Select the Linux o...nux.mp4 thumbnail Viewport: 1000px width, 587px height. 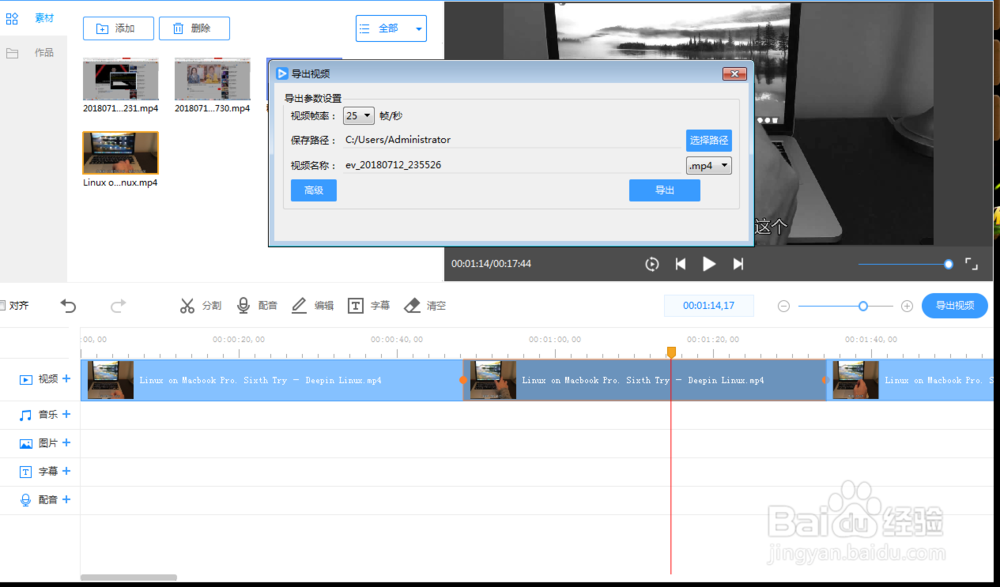pyautogui.click(x=121, y=153)
